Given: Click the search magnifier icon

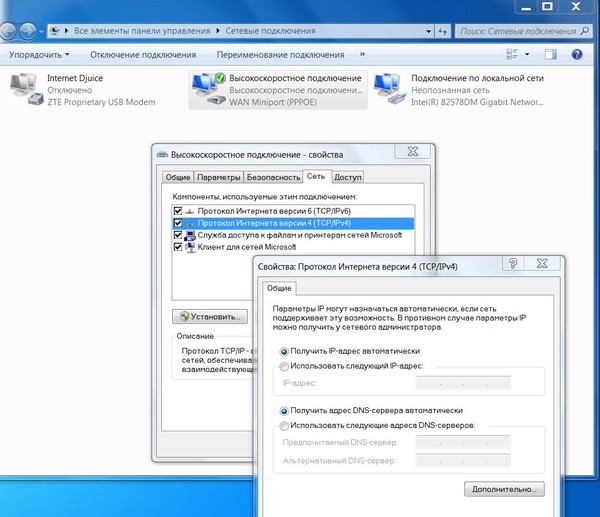Looking at the screenshot, I should (x=585, y=31).
